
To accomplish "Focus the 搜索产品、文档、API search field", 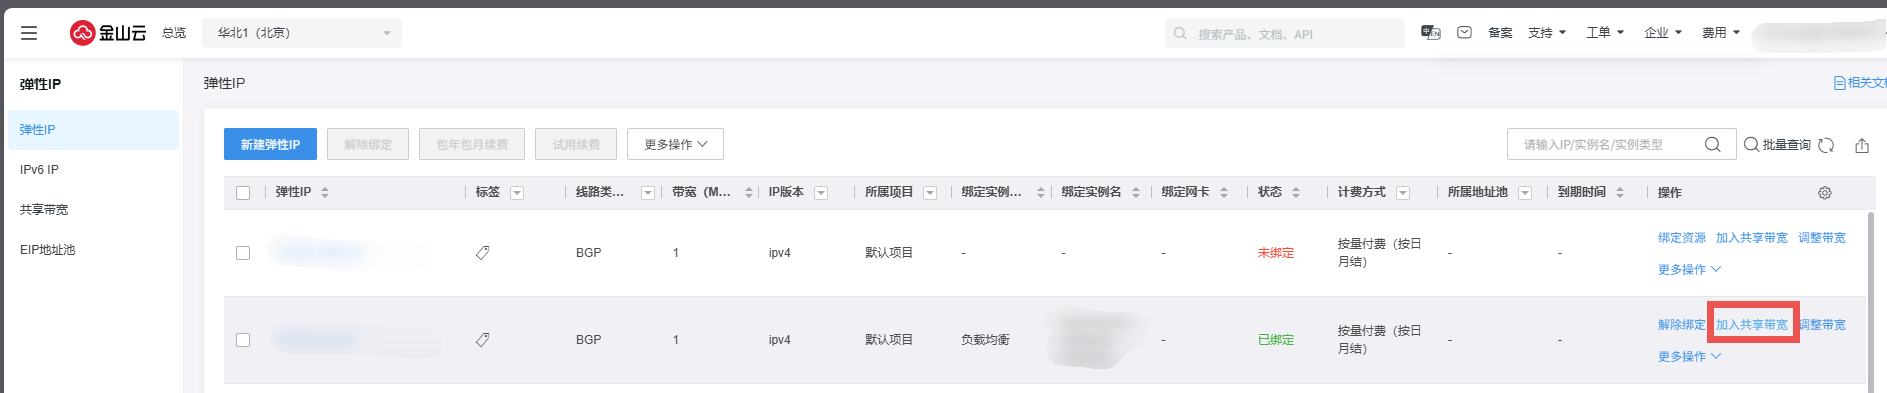I will click(x=1285, y=33).
